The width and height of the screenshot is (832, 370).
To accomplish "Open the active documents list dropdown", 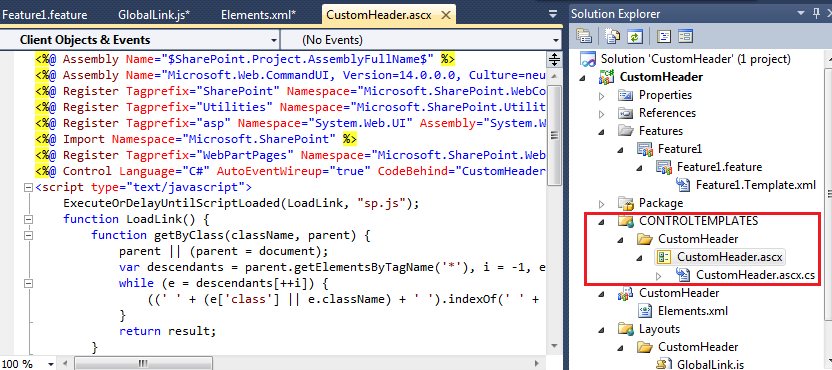I will point(553,15).
